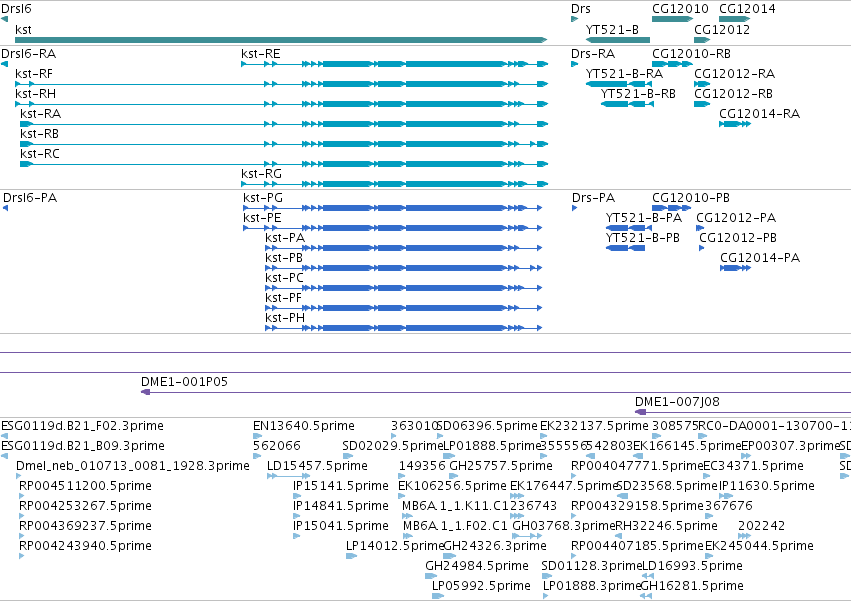Click EST LD15457.5prime
Image resolution: width=851 pixels, height=601 pixels.
289,476
